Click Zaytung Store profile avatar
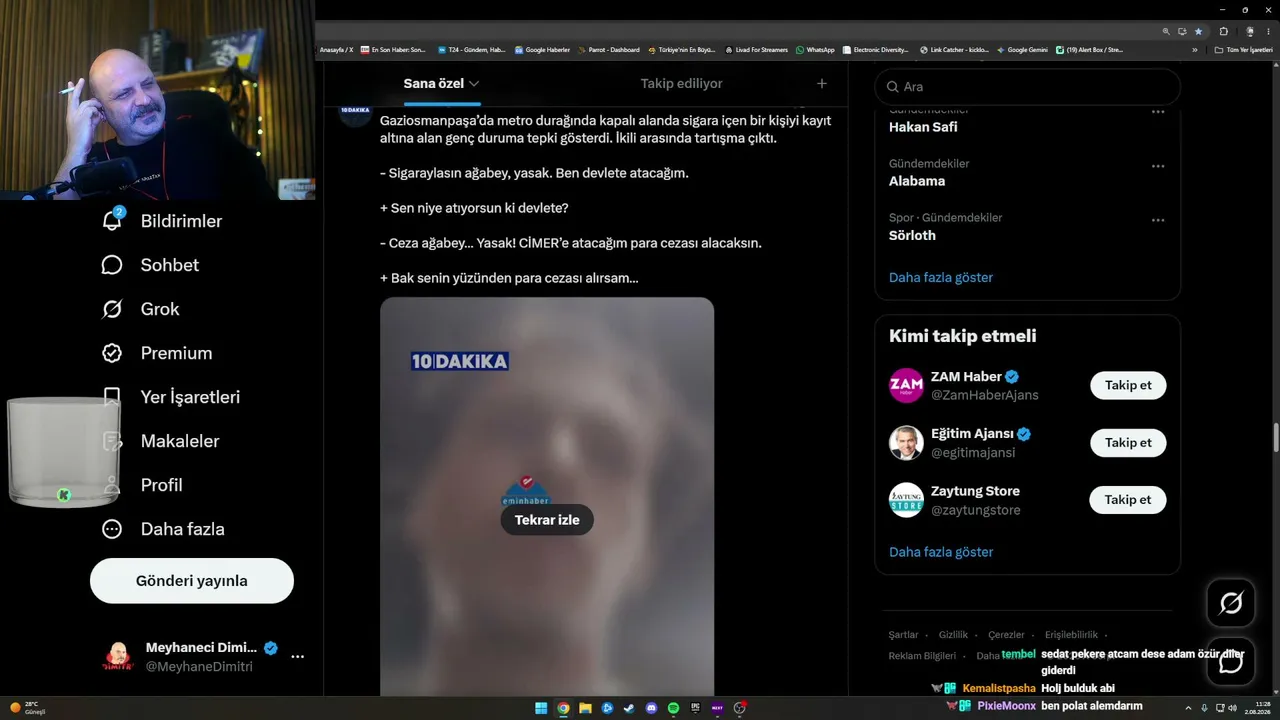The height and width of the screenshot is (720, 1280). (x=906, y=500)
